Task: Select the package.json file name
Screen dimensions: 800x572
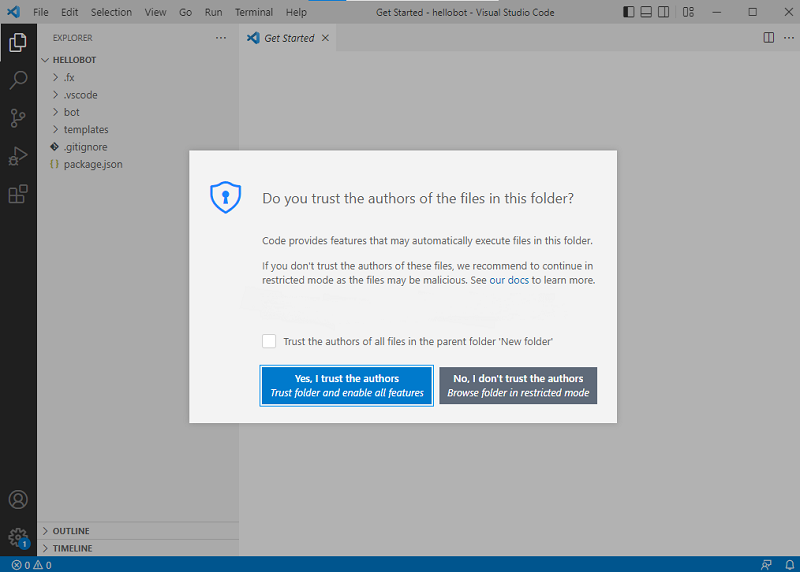Action: tap(93, 164)
